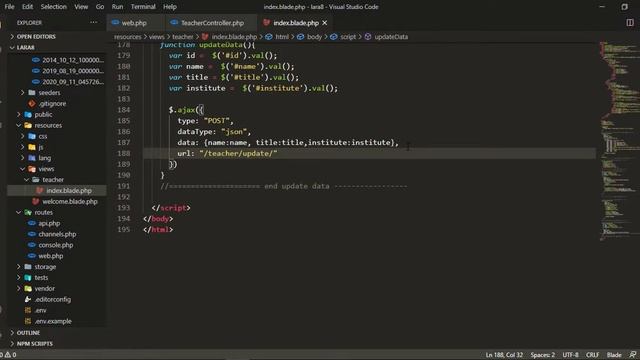Viewport: 640px width, 360px height.
Task: Select index.blade.php in the explorer
Action: point(69,191)
